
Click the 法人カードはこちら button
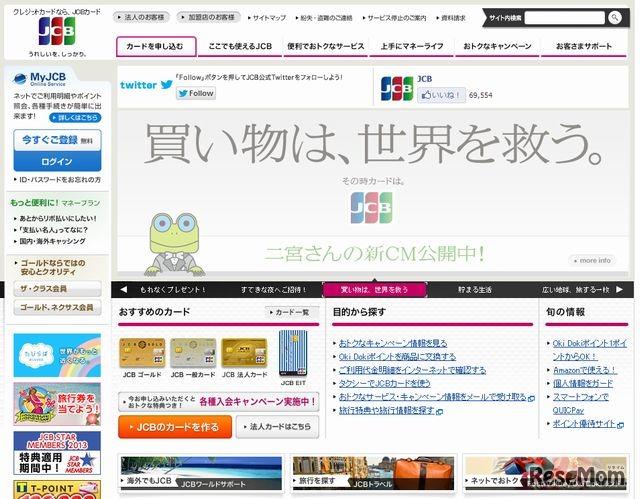[277, 427]
